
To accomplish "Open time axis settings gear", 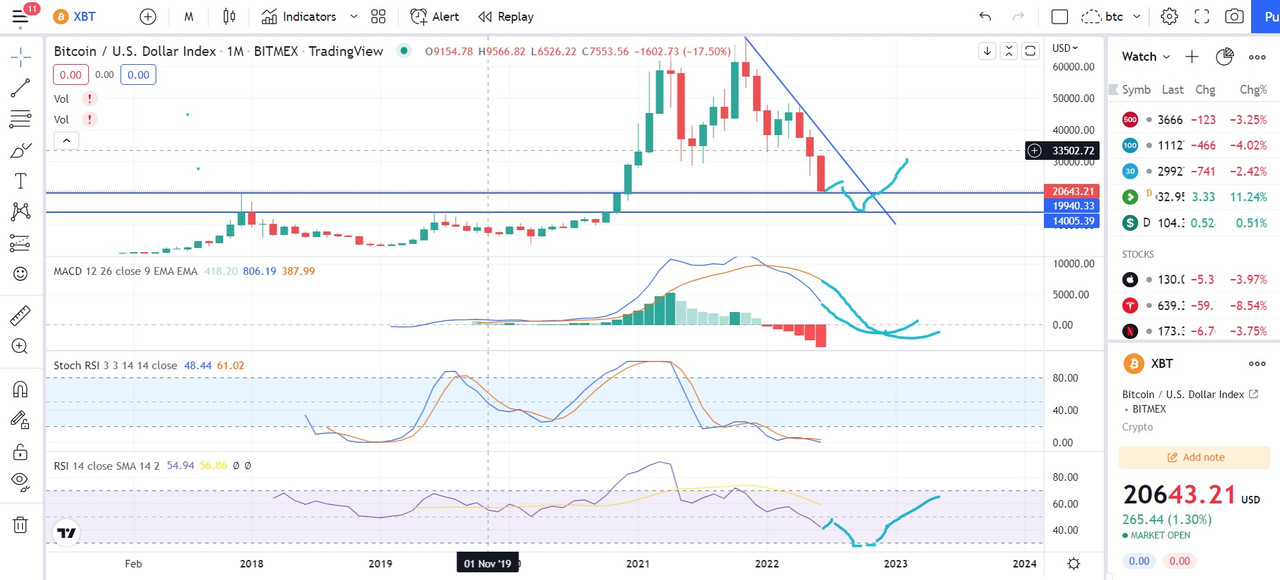I will pyautogui.click(x=1073, y=564).
